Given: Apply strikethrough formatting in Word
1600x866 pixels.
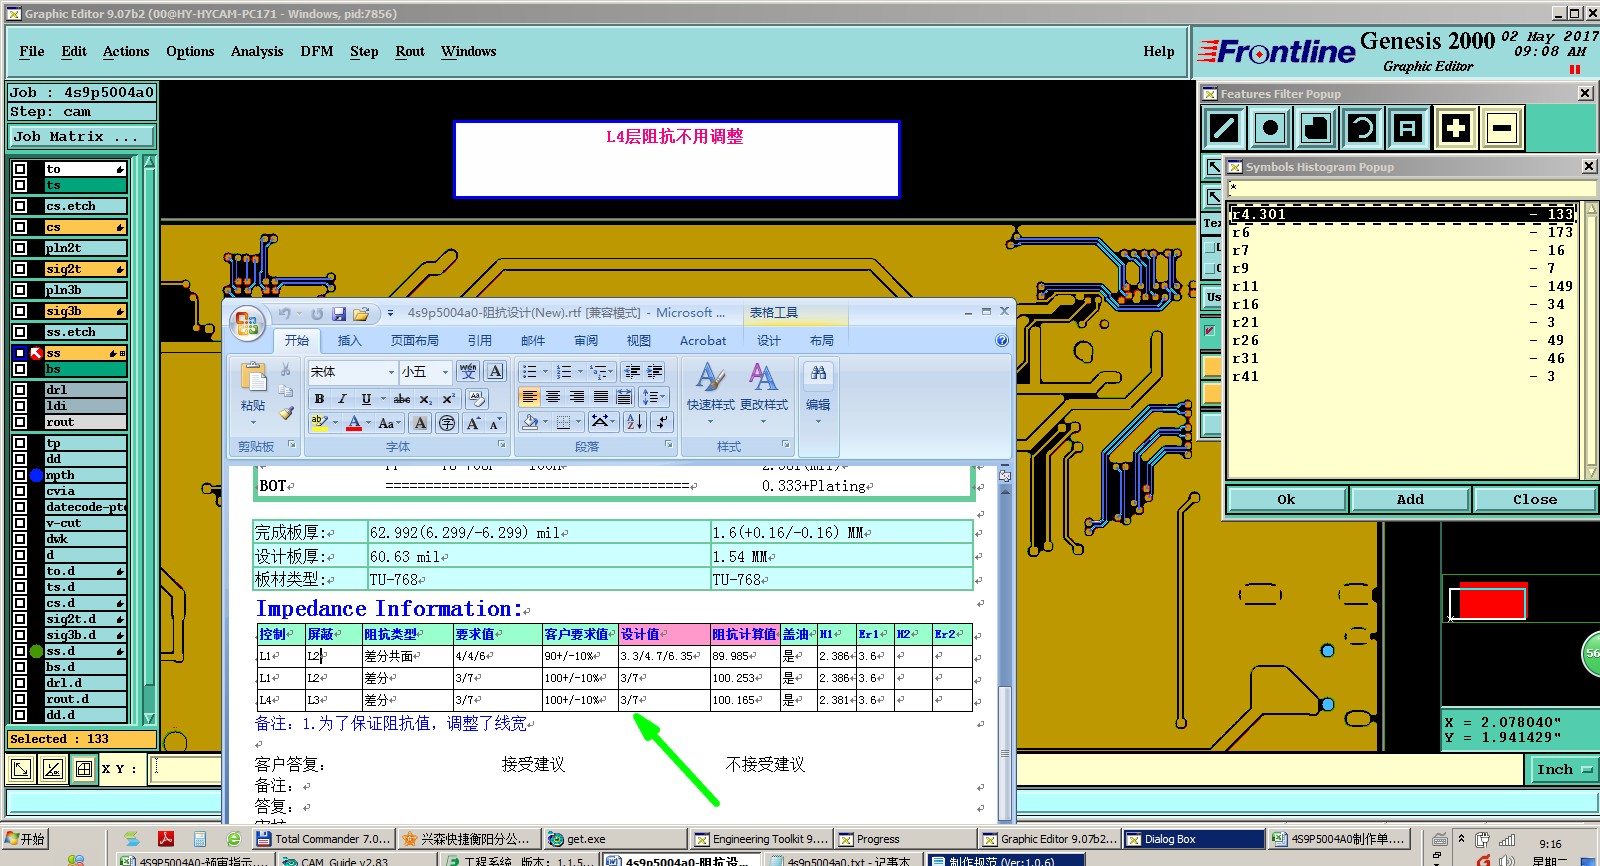Looking at the screenshot, I should point(402,399).
